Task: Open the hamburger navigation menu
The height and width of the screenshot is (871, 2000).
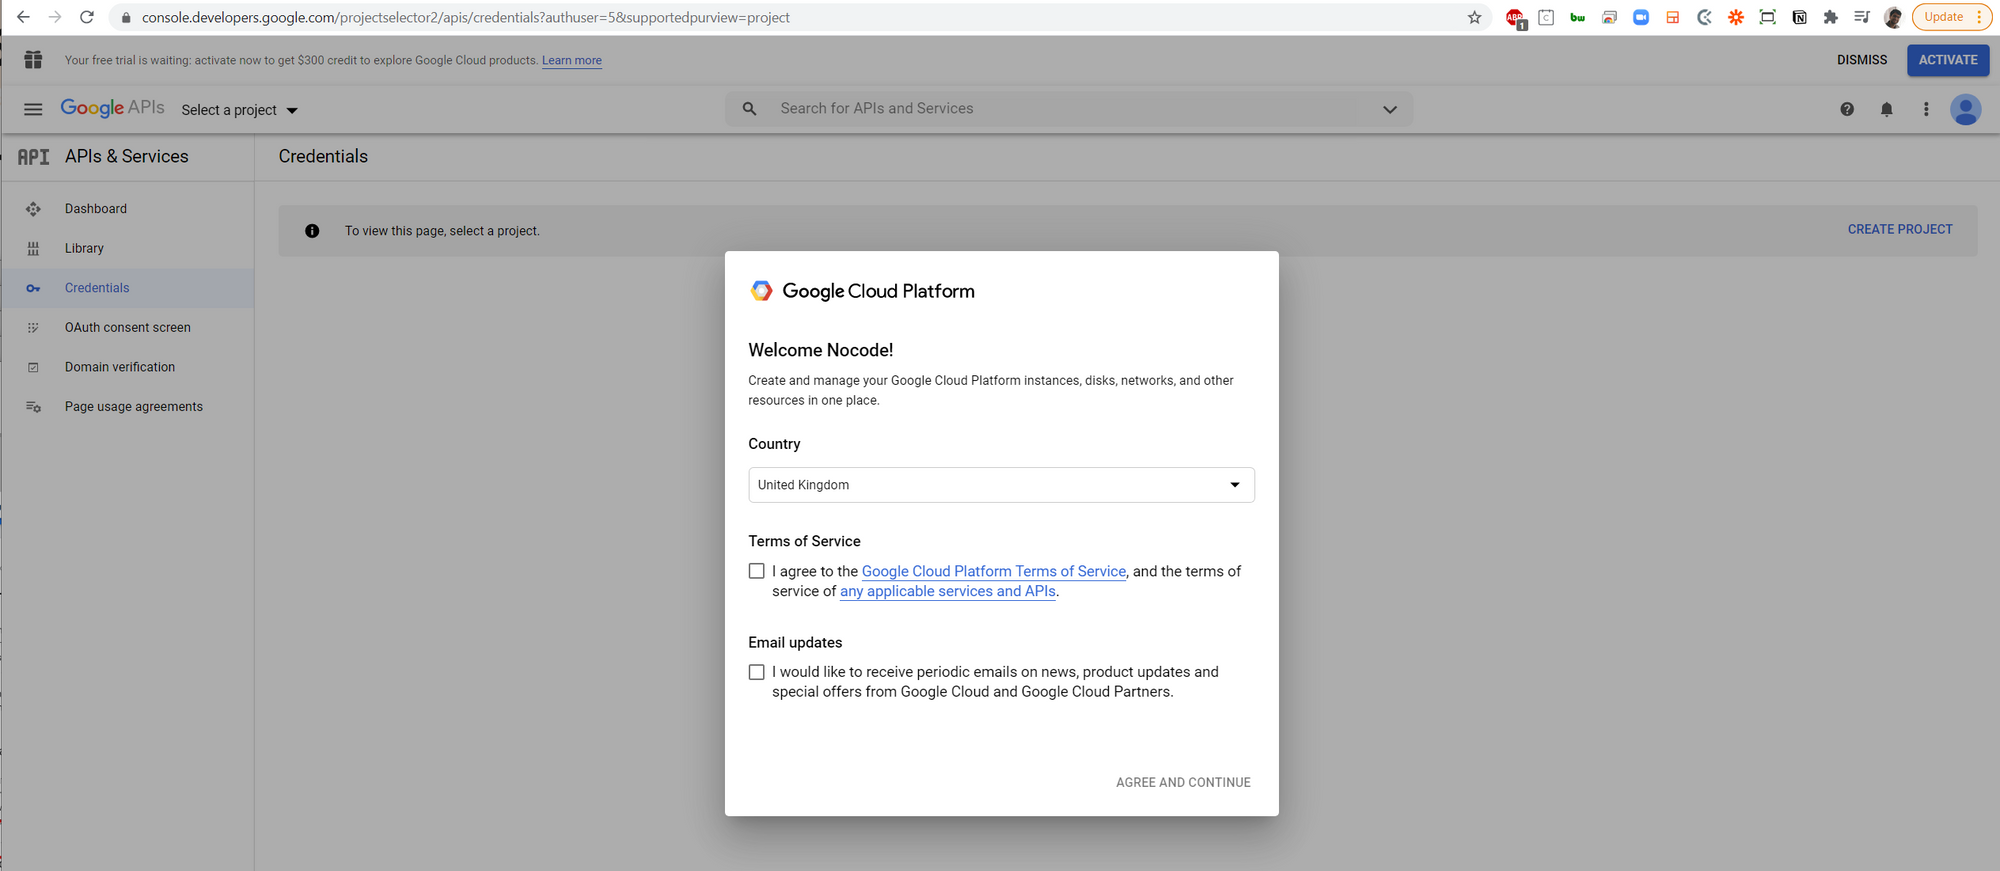Action: pos(33,109)
